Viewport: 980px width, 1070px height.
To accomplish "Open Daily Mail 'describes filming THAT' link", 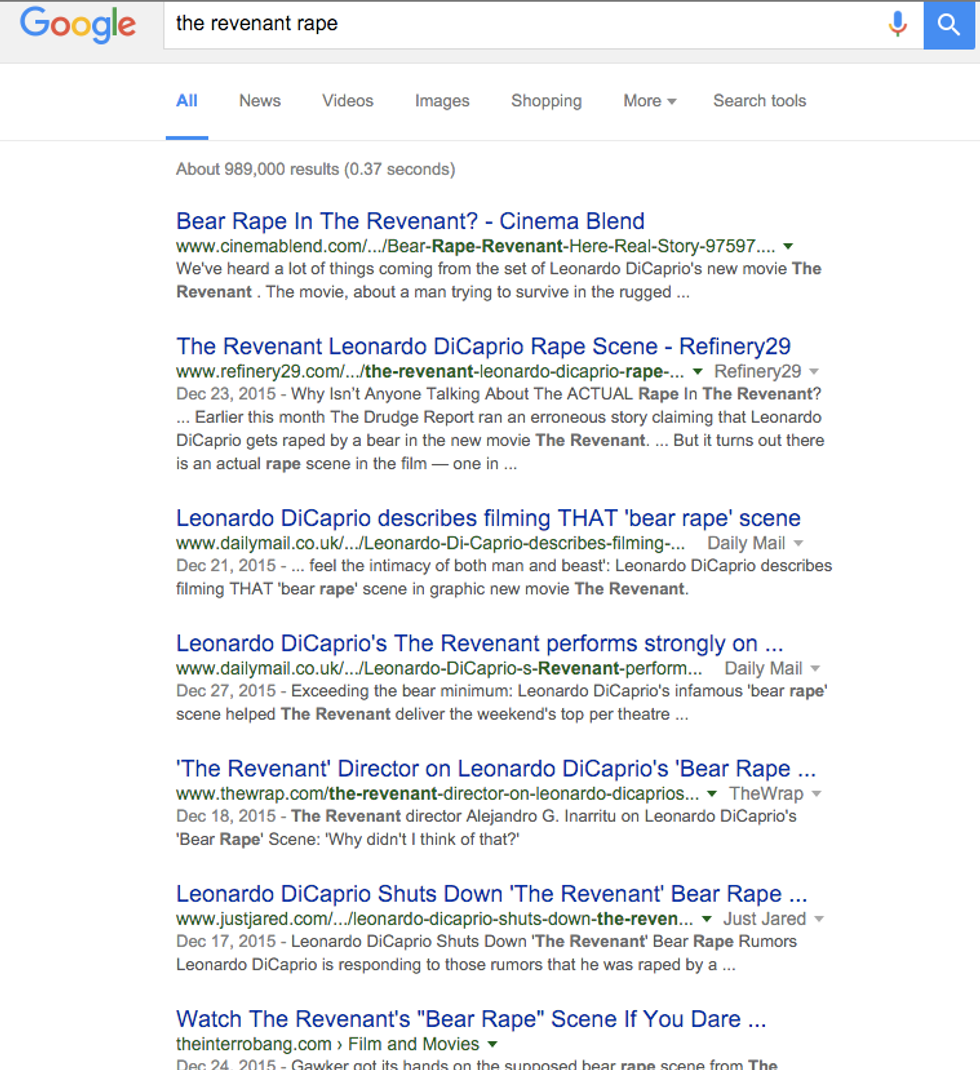I will tap(488, 518).
